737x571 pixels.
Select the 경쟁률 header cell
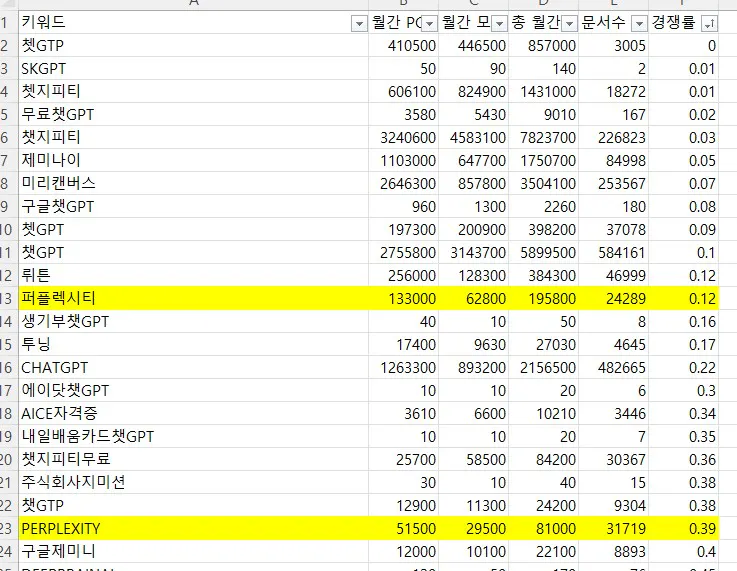click(x=683, y=22)
